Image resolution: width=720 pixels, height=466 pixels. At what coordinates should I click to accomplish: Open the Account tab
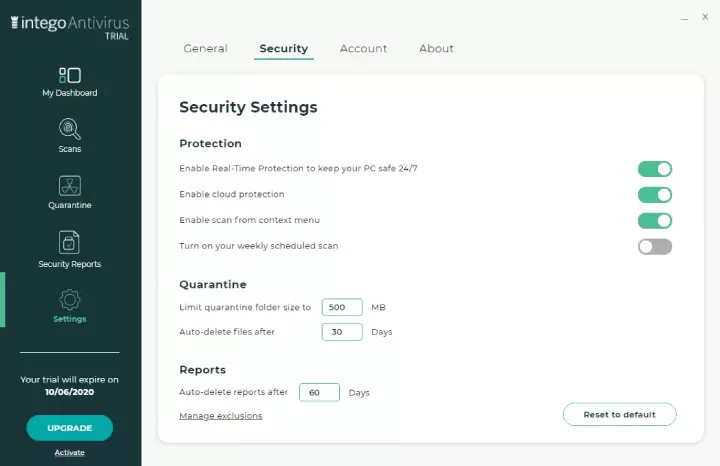click(x=363, y=48)
